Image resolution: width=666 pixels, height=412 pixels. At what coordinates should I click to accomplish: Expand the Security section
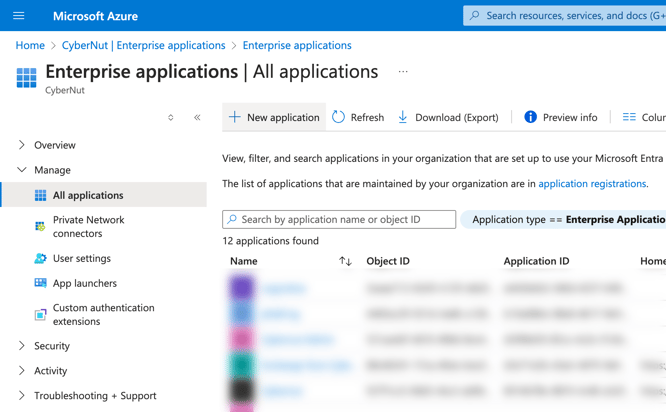[x=22, y=346]
